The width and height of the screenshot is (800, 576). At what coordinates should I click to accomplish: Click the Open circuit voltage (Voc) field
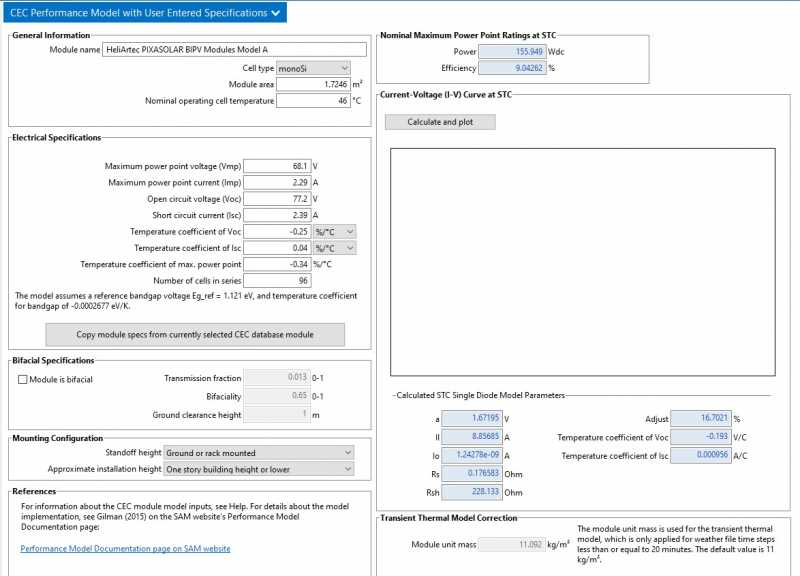tap(276, 199)
